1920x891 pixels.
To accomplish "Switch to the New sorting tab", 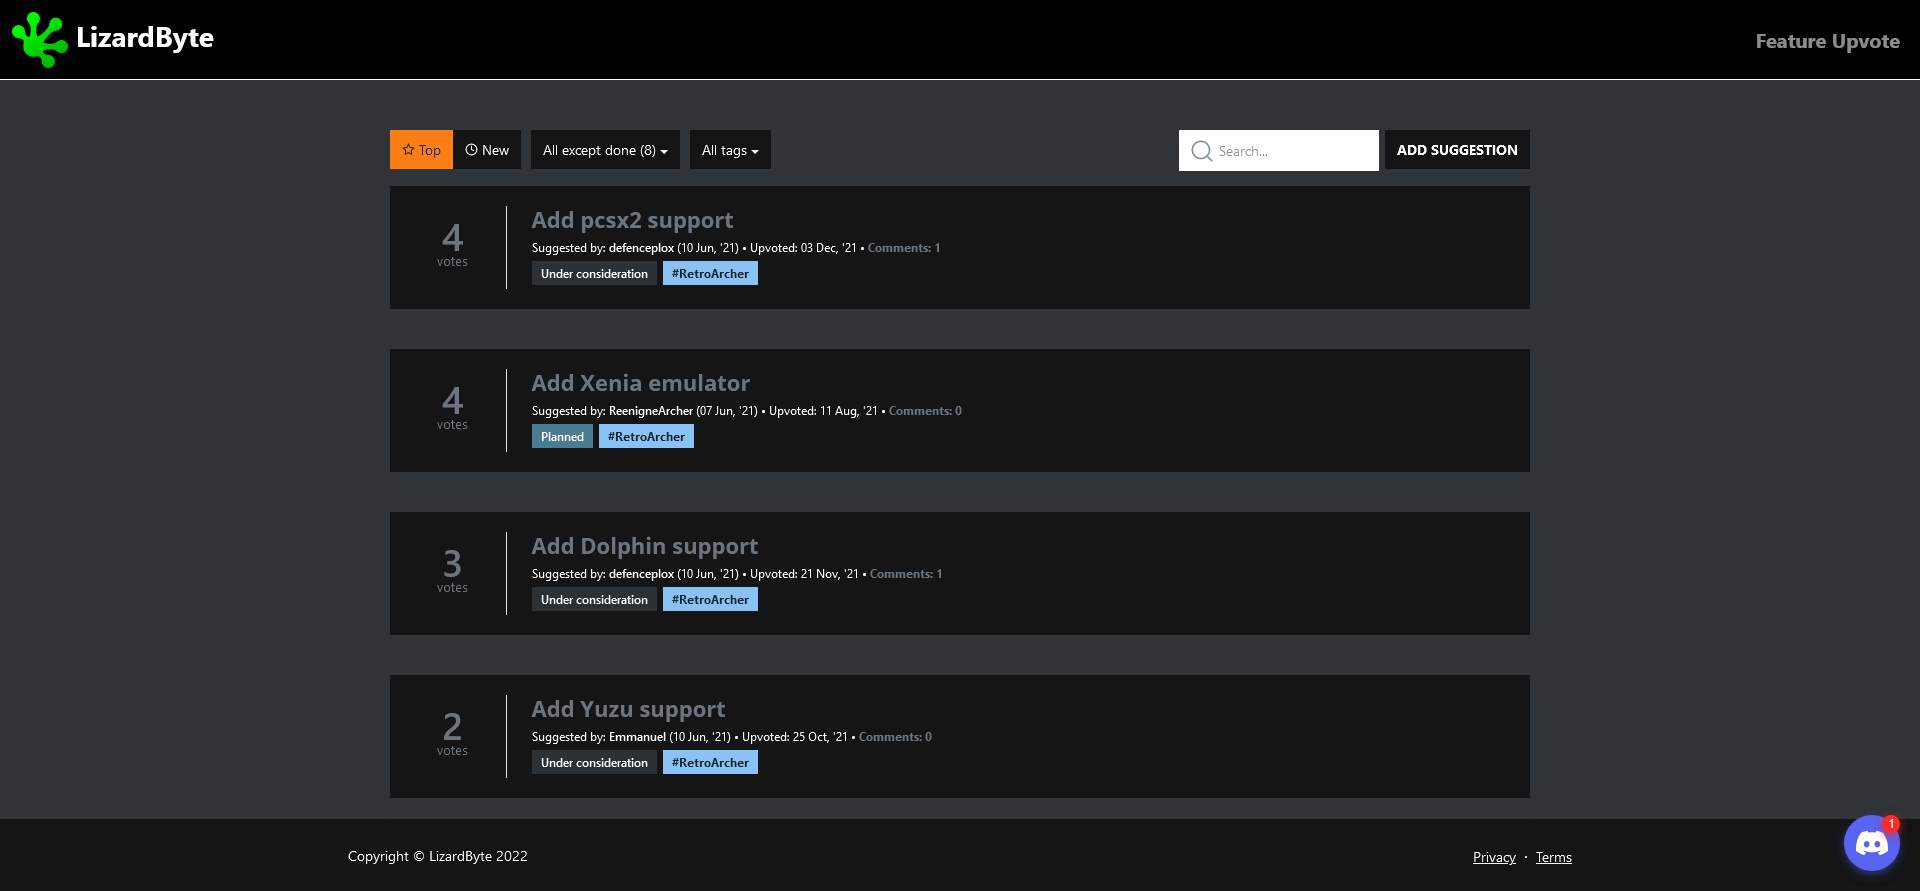I will pyautogui.click(x=487, y=150).
